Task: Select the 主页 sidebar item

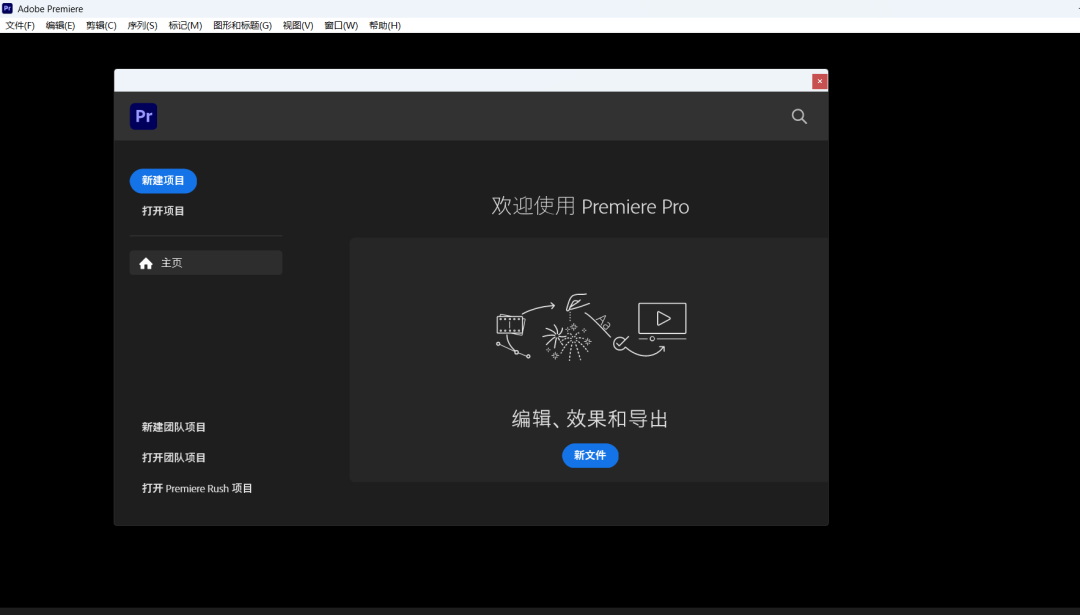Action: click(206, 263)
